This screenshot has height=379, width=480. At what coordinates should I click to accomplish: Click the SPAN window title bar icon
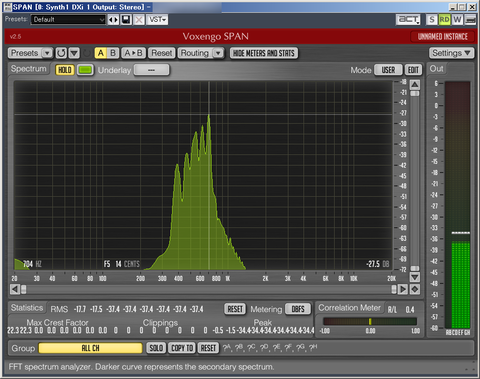[x=7, y=7]
